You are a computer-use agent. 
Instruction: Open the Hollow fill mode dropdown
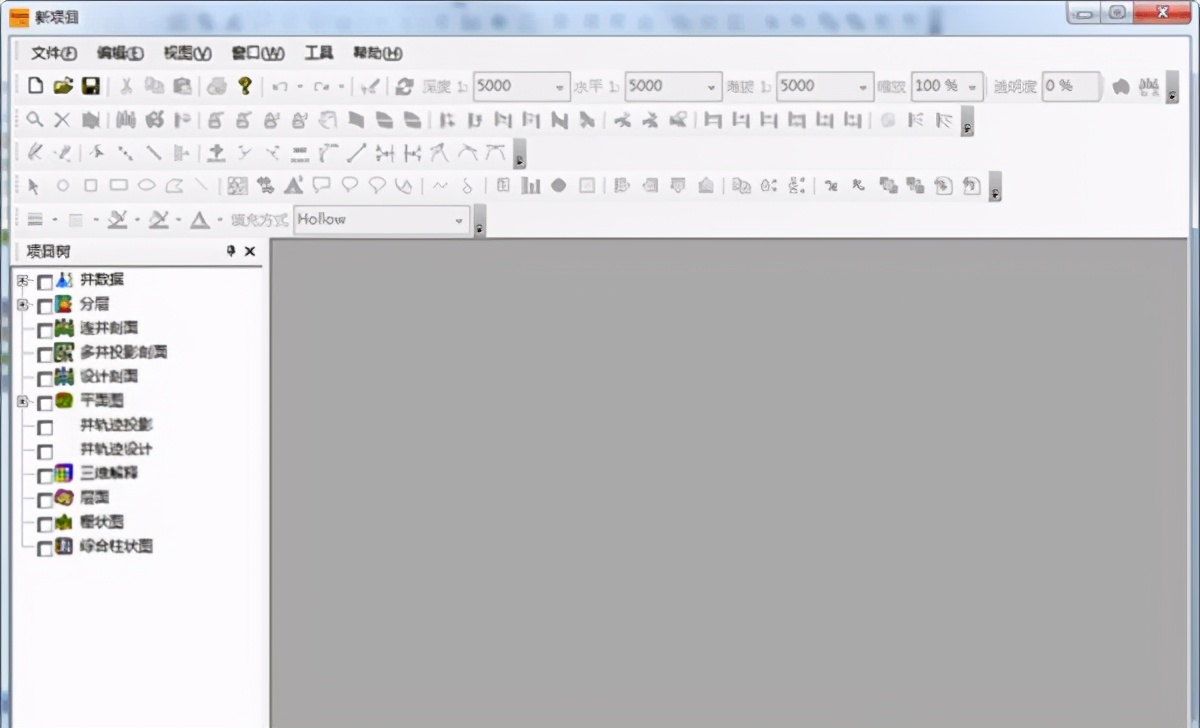pyautogui.click(x=460, y=220)
